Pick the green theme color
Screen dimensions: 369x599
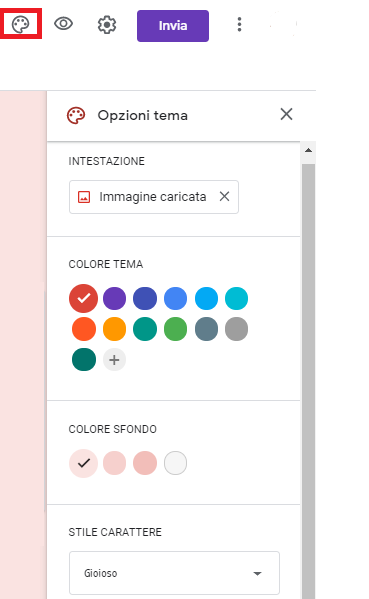tap(175, 329)
